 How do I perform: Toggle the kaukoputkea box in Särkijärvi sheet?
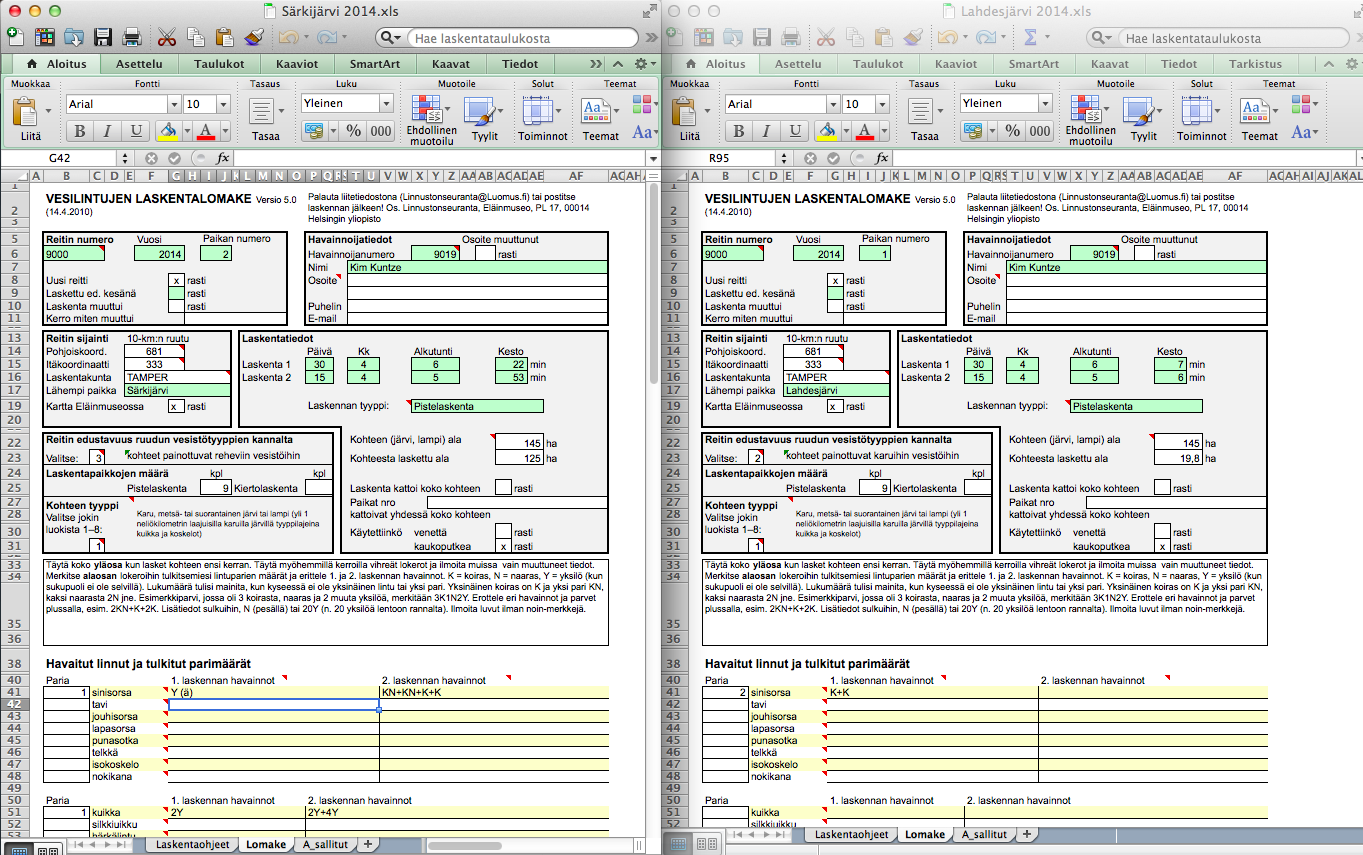coord(503,547)
